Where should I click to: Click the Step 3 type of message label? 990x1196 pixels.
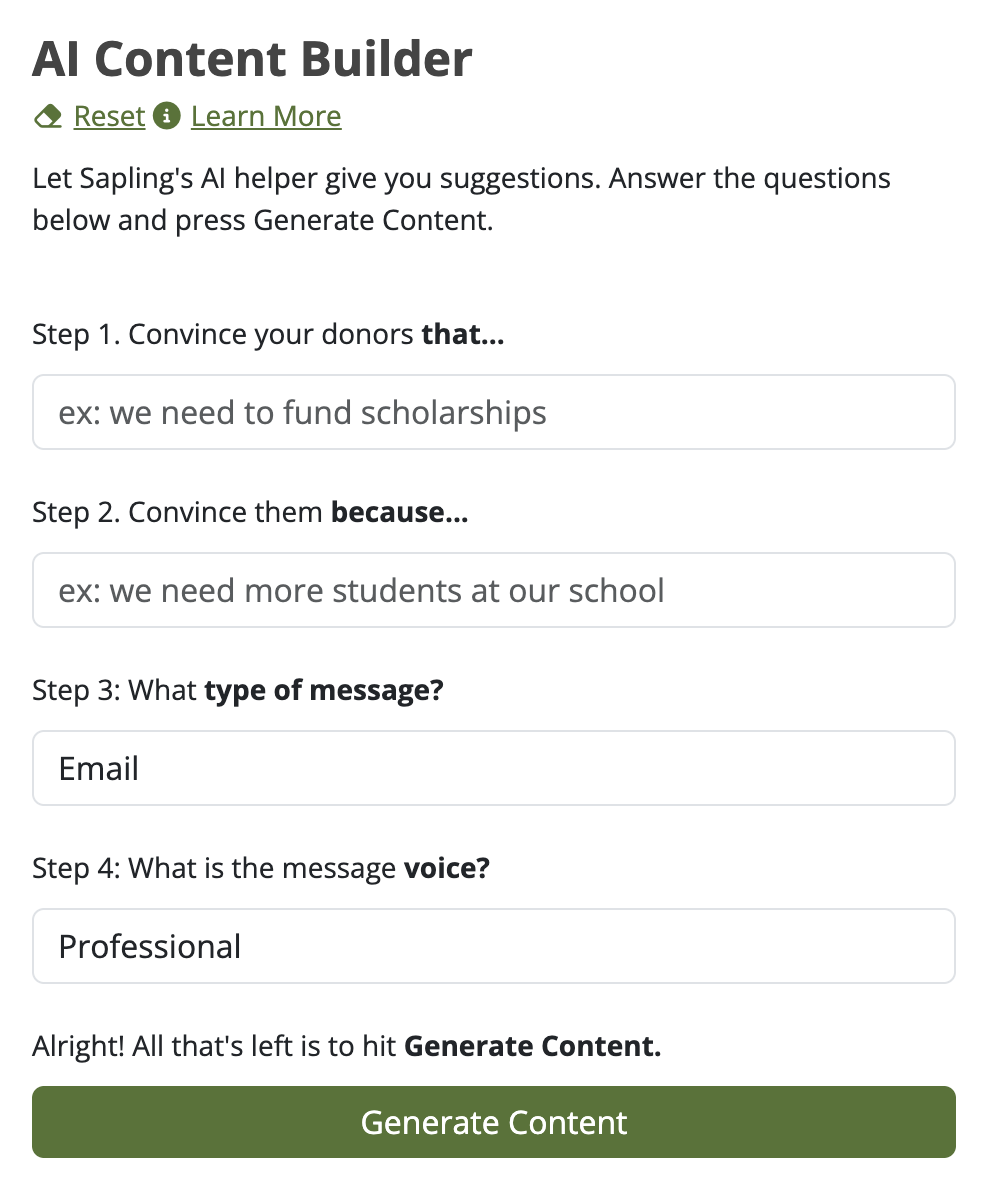tap(238, 690)
